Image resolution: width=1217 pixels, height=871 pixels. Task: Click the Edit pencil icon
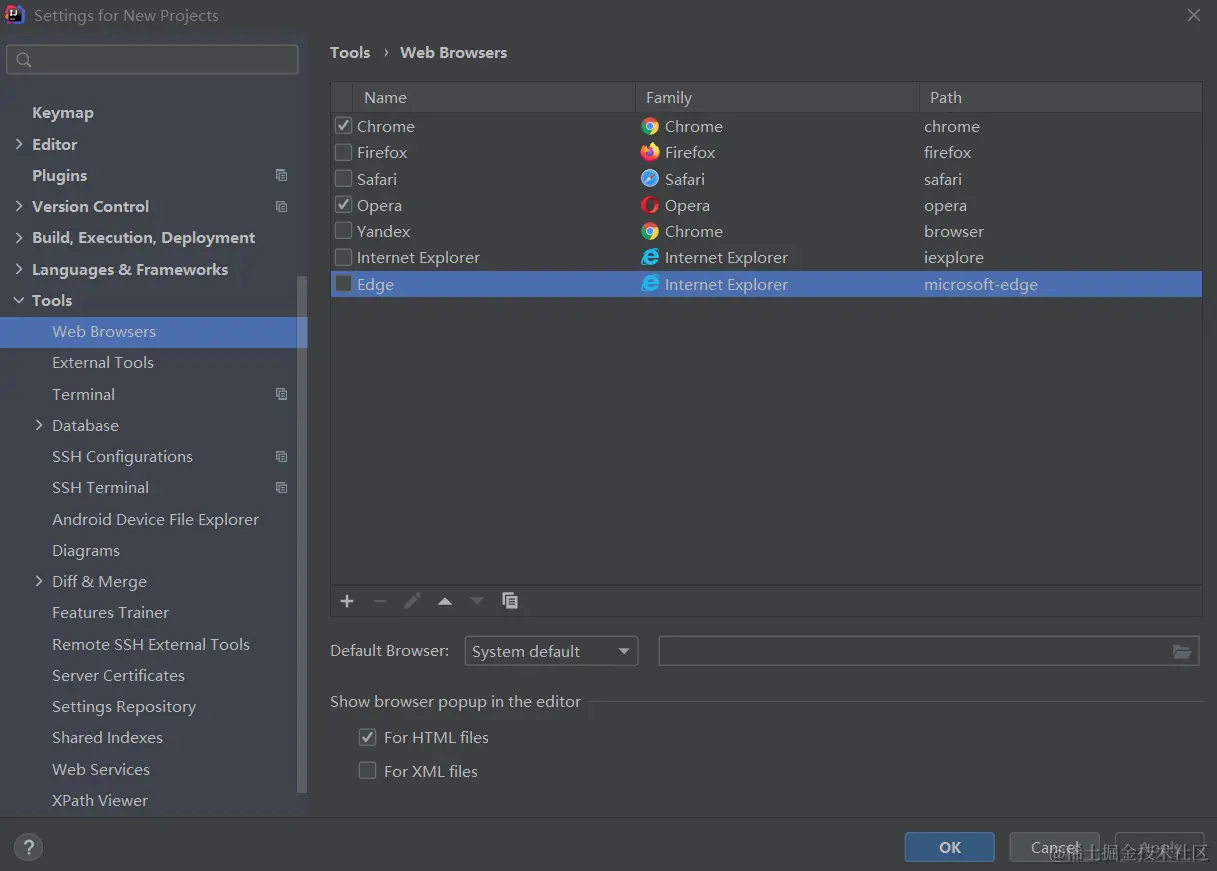pos(412,601)
